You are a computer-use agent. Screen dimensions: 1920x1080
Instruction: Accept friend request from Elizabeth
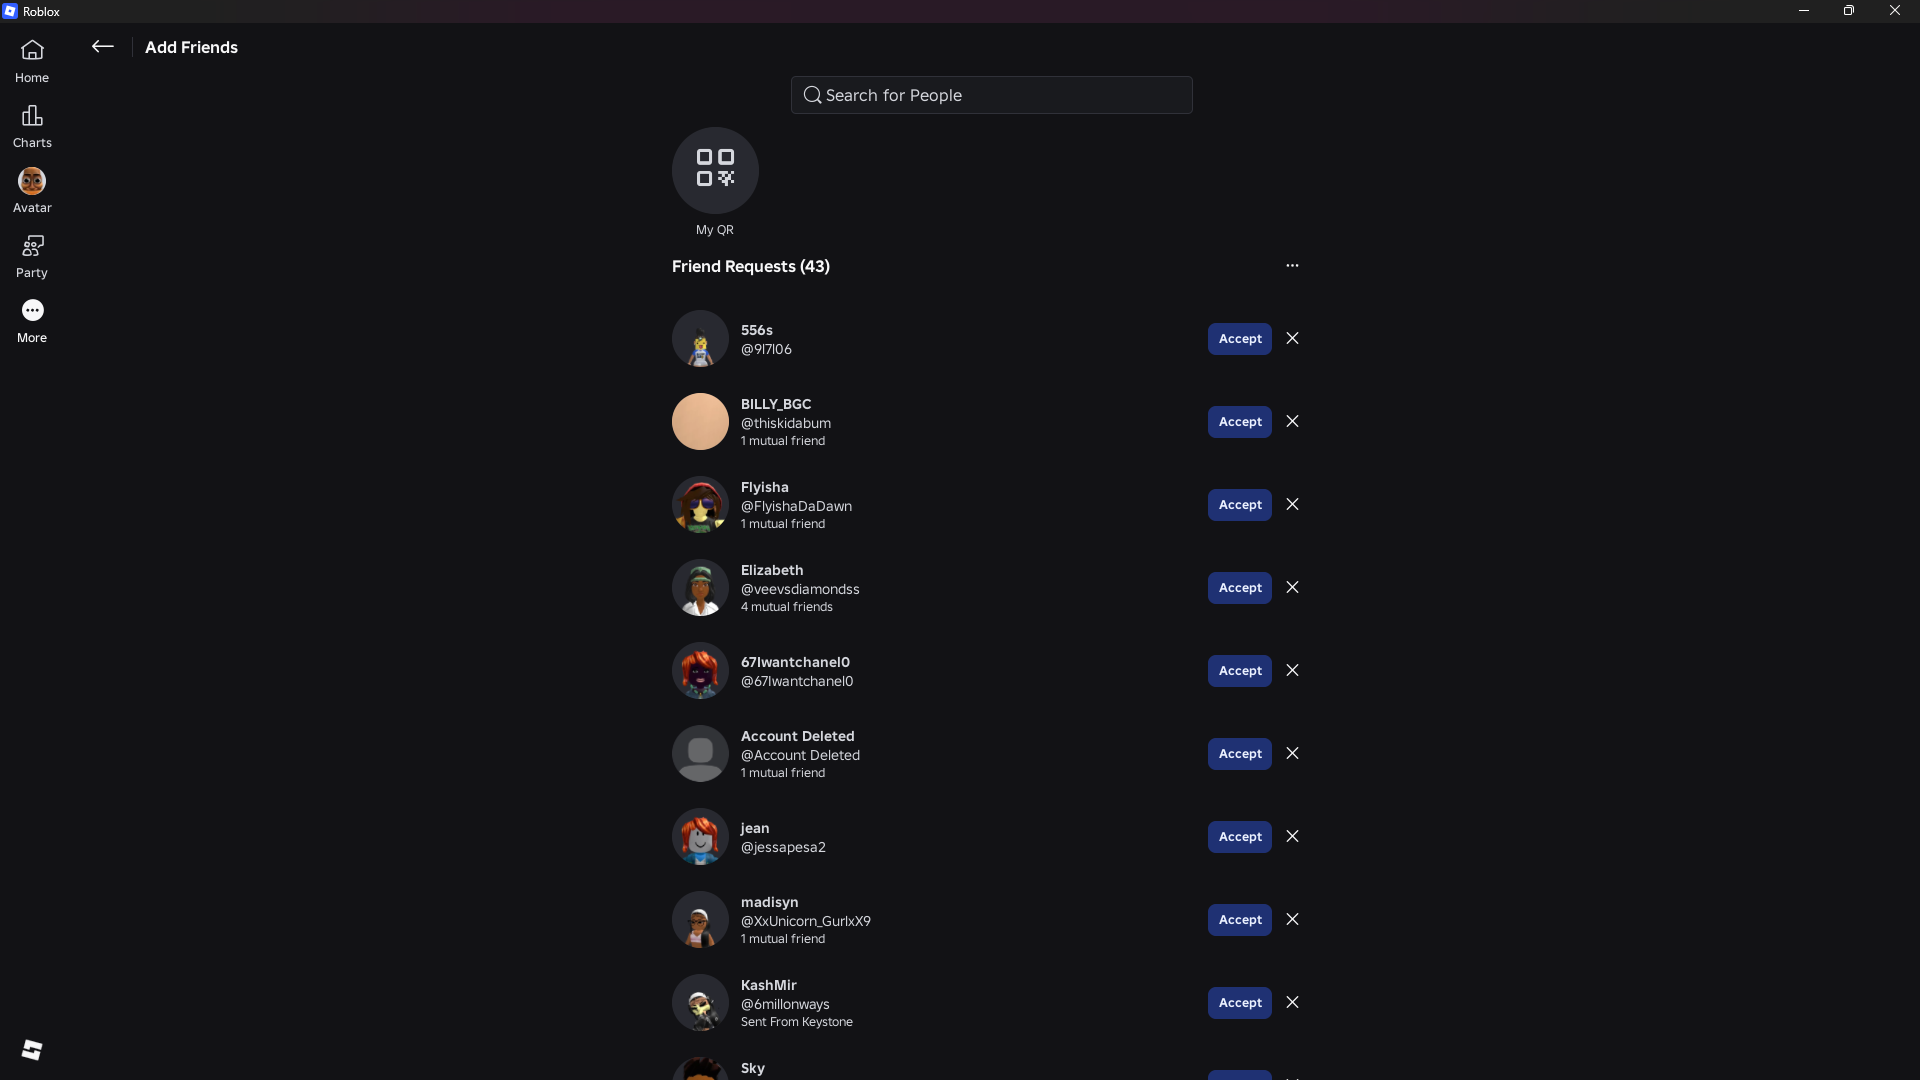[x=1239, y=588]
